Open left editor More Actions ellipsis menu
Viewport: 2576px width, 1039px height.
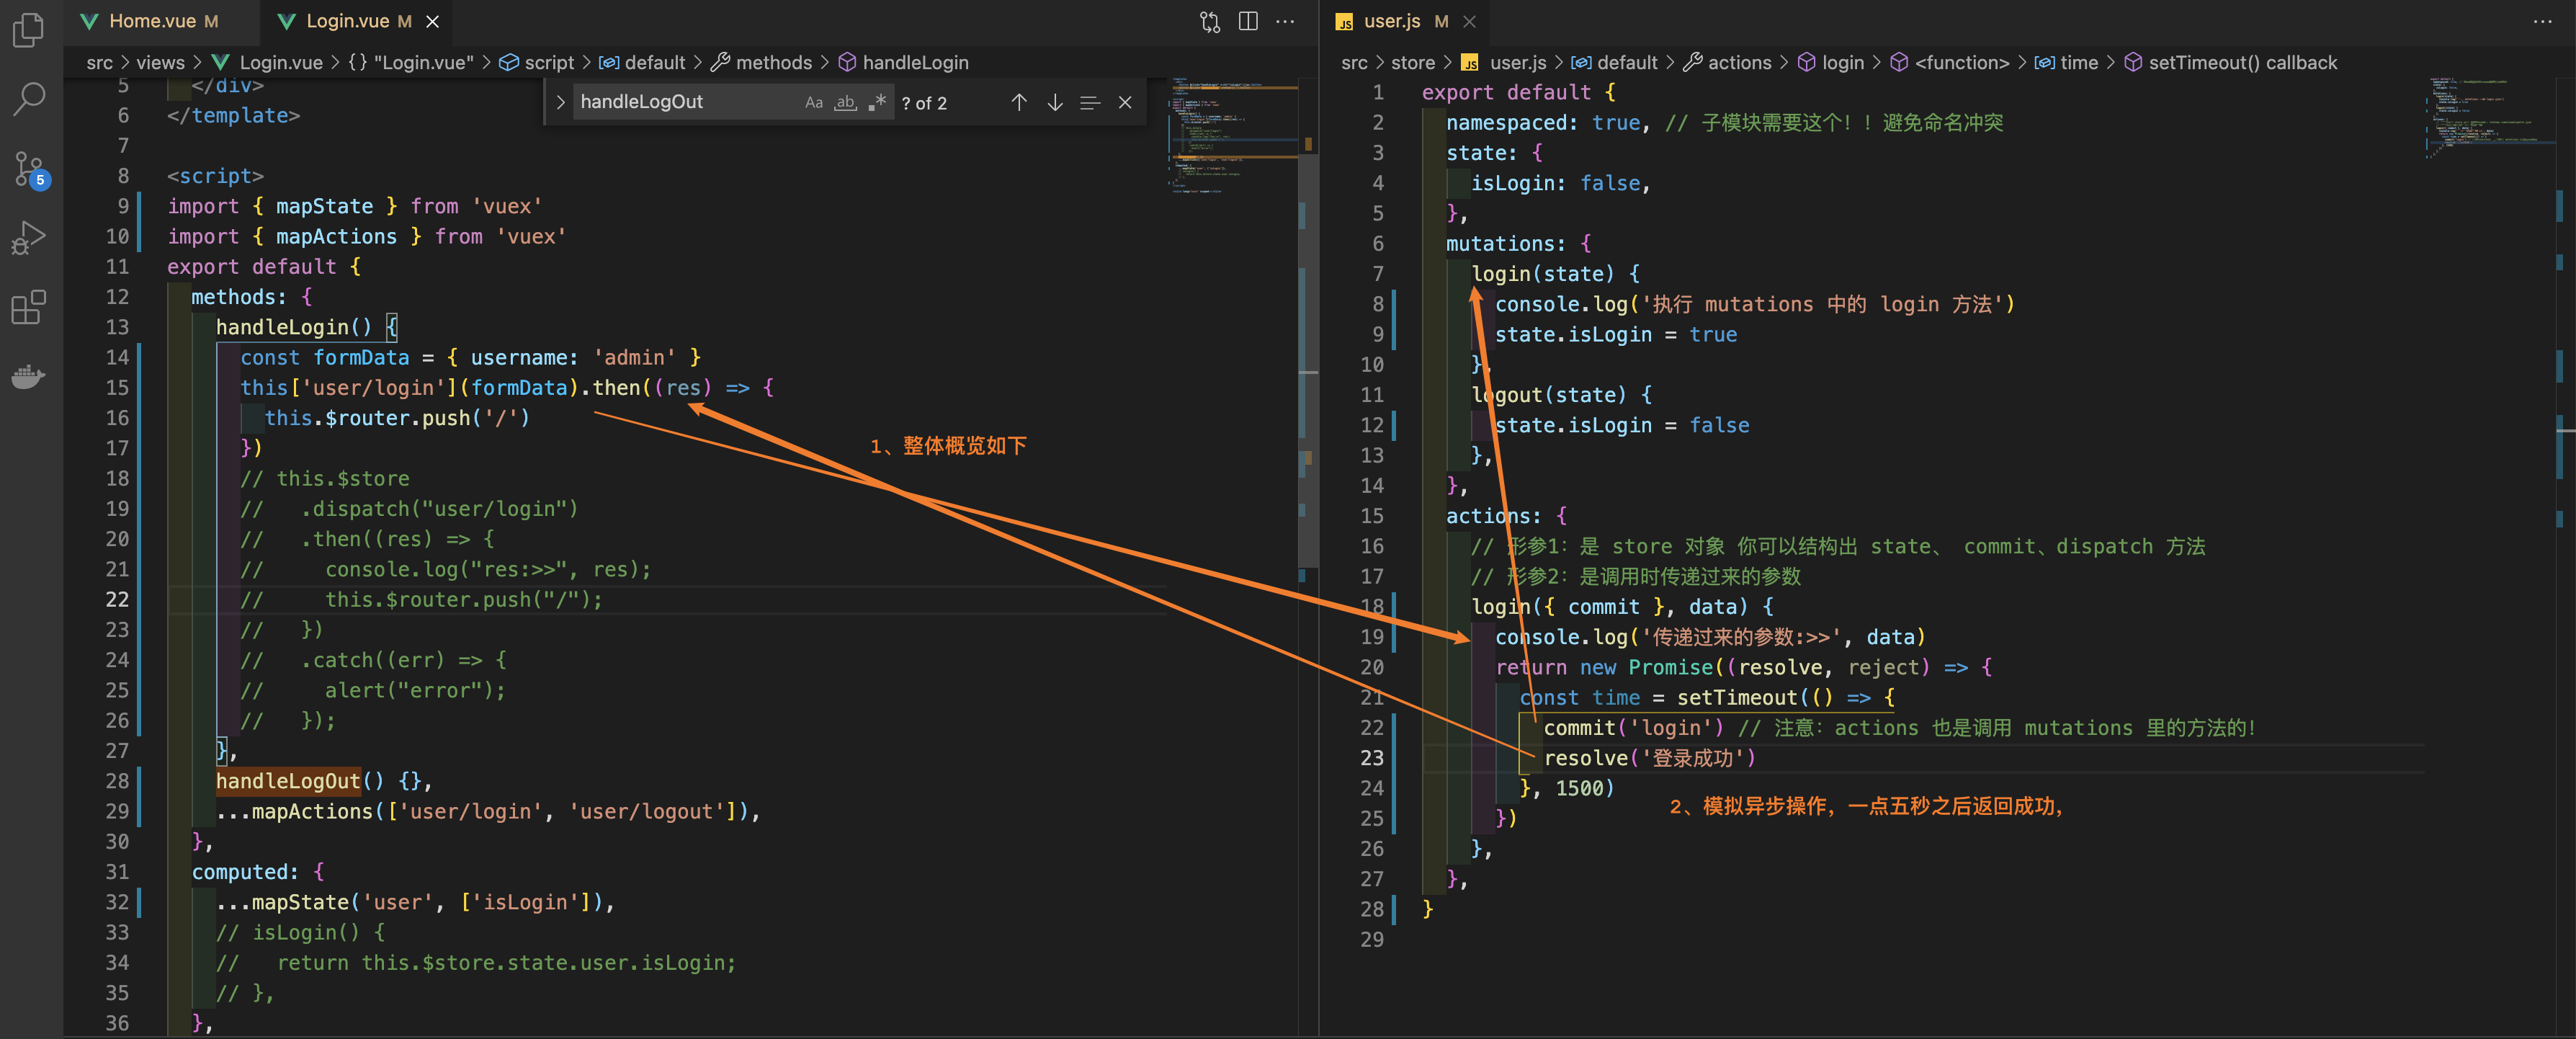(1286, 21)
